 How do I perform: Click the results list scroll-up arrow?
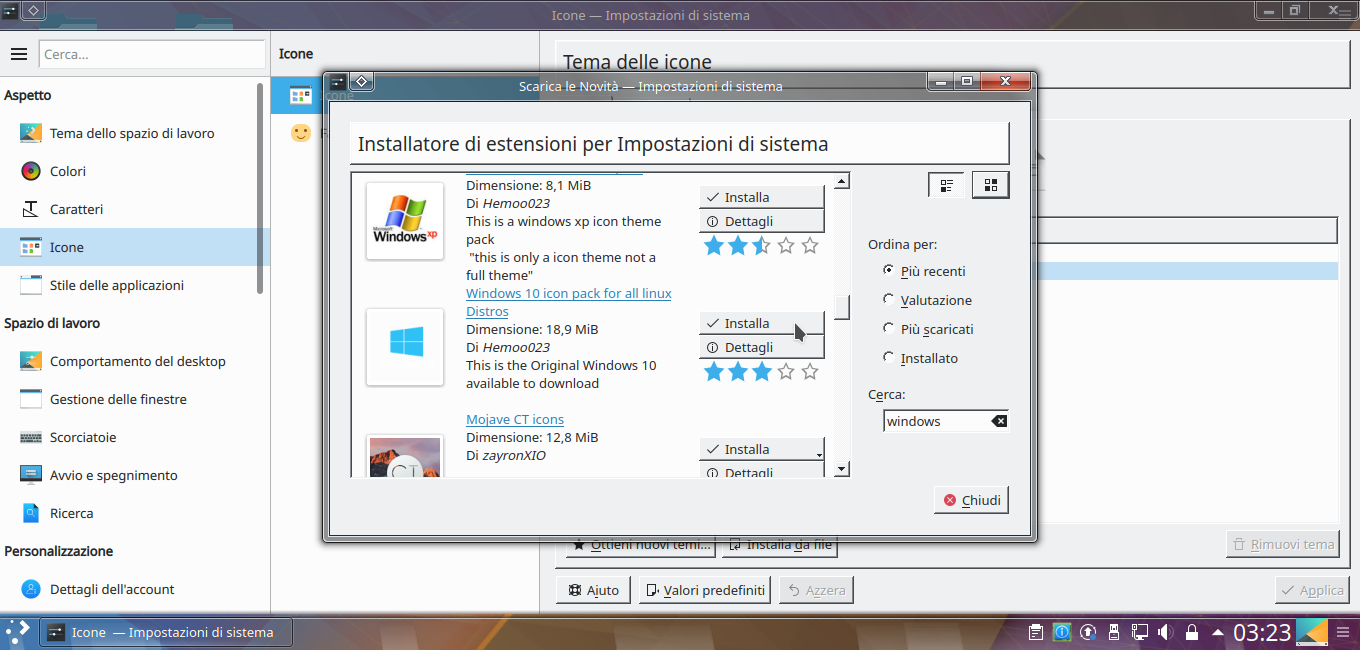(842, 181)
